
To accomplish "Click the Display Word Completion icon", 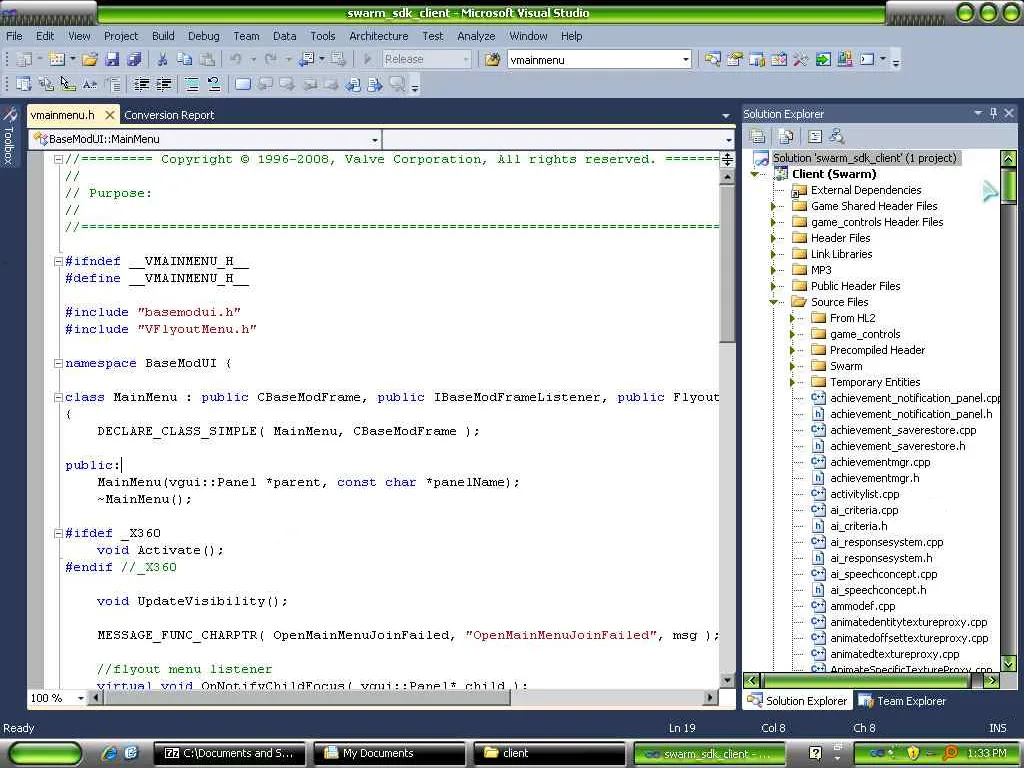I will coord(90,84).
